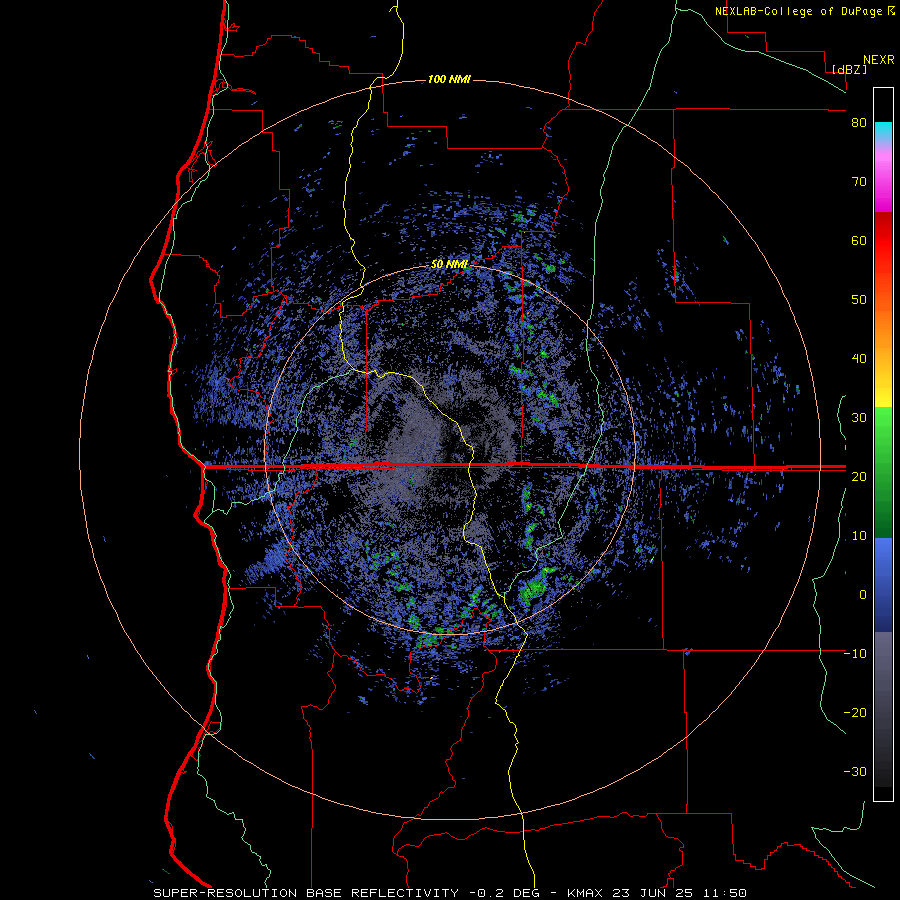Viewport: 900px width, 900px height.
Task: Click the 50 value on the dBZ scale
Action: (859, 300)
